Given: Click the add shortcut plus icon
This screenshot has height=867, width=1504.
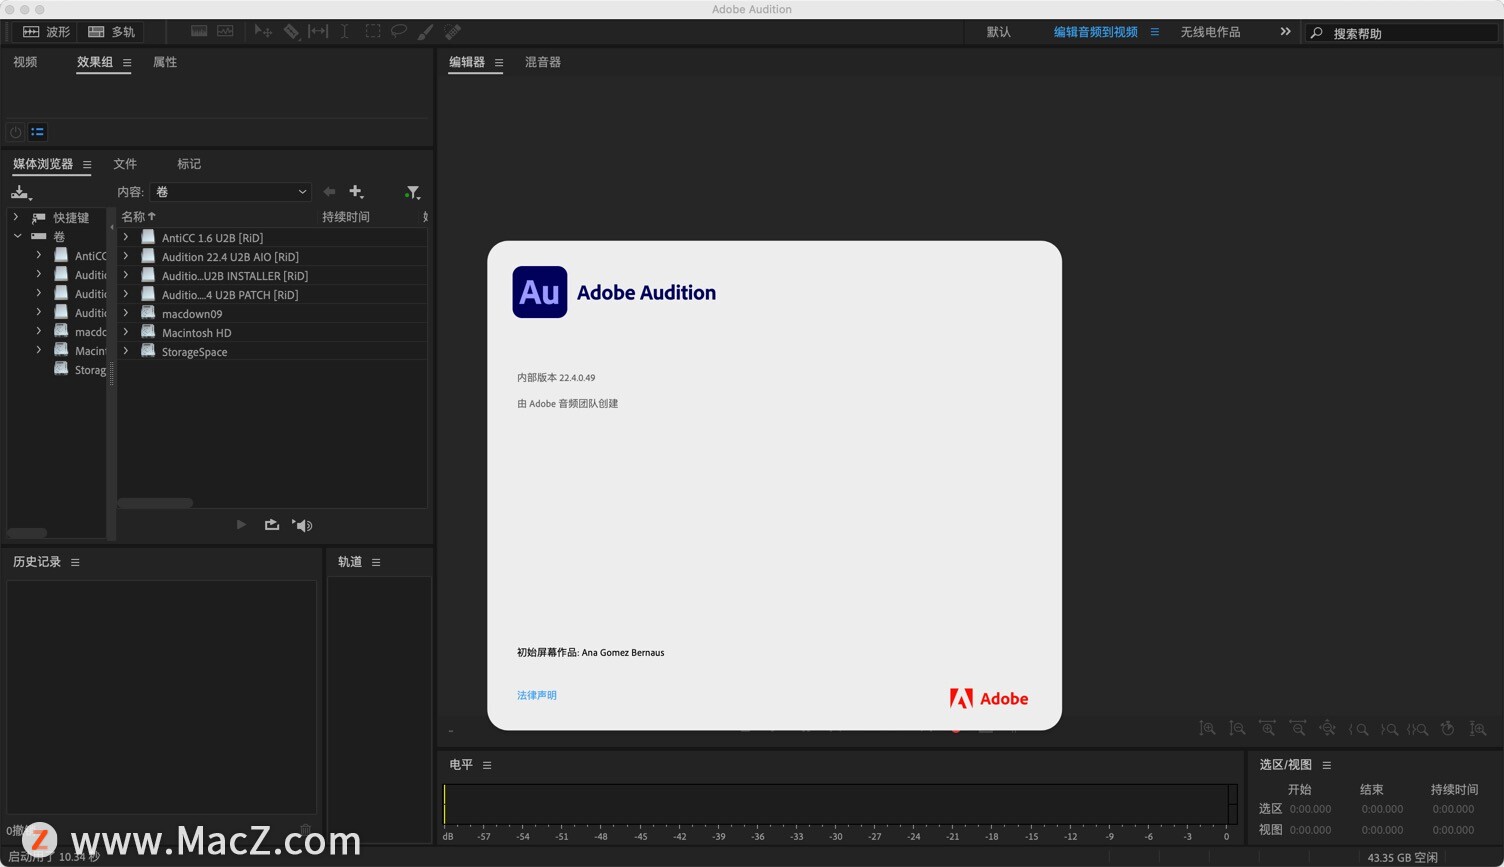Looking at the screenshot, I should [x=356, y=192].
